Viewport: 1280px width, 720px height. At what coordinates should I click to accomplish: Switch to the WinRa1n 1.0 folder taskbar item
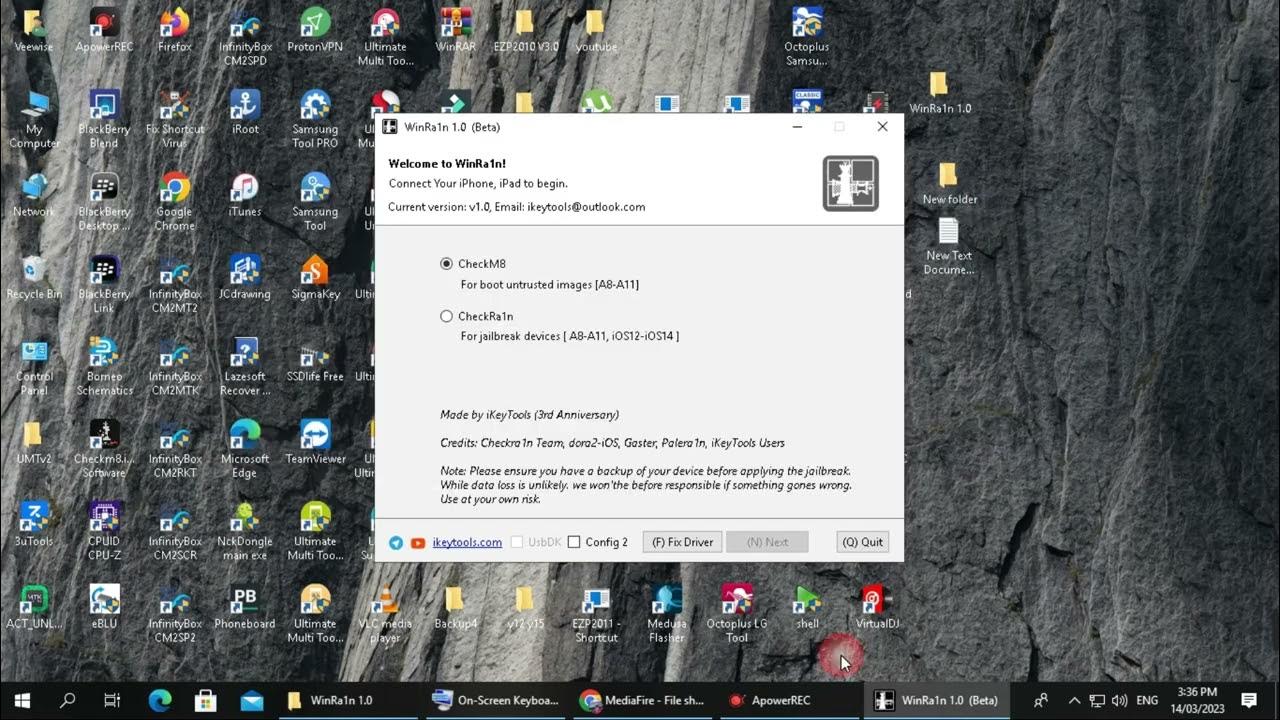point(348,700)
